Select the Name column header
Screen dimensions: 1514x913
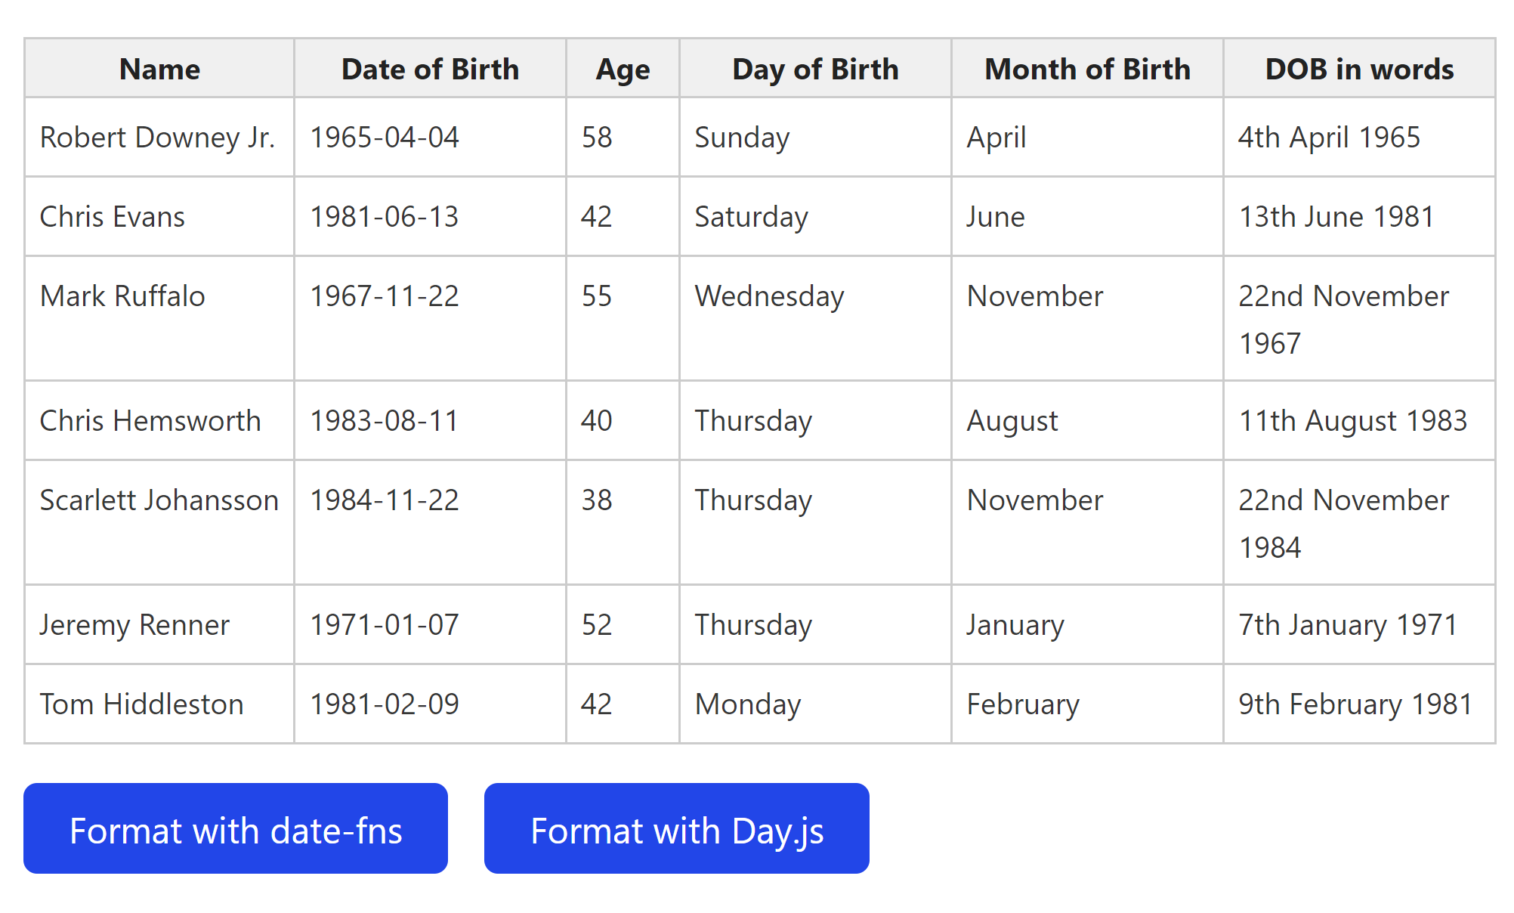pyautogui.click(x=160, y=68)
